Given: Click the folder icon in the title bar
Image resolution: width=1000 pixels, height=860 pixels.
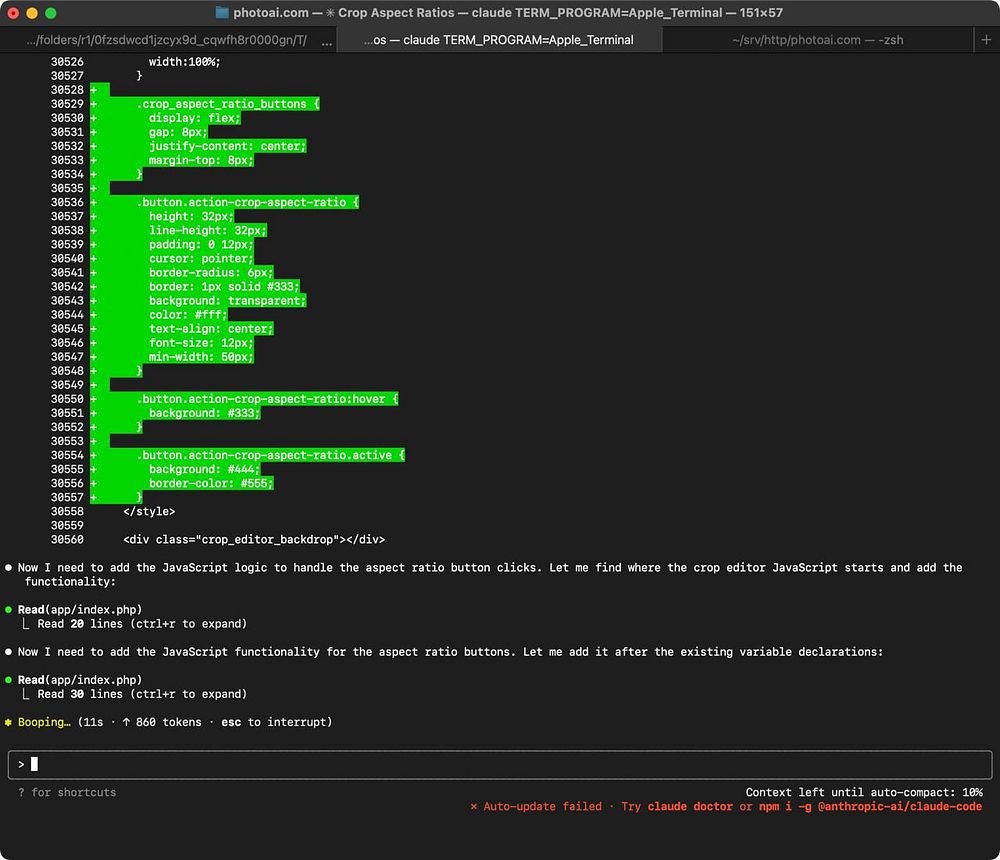Looking at the screenshot, I should click(222, 13).
